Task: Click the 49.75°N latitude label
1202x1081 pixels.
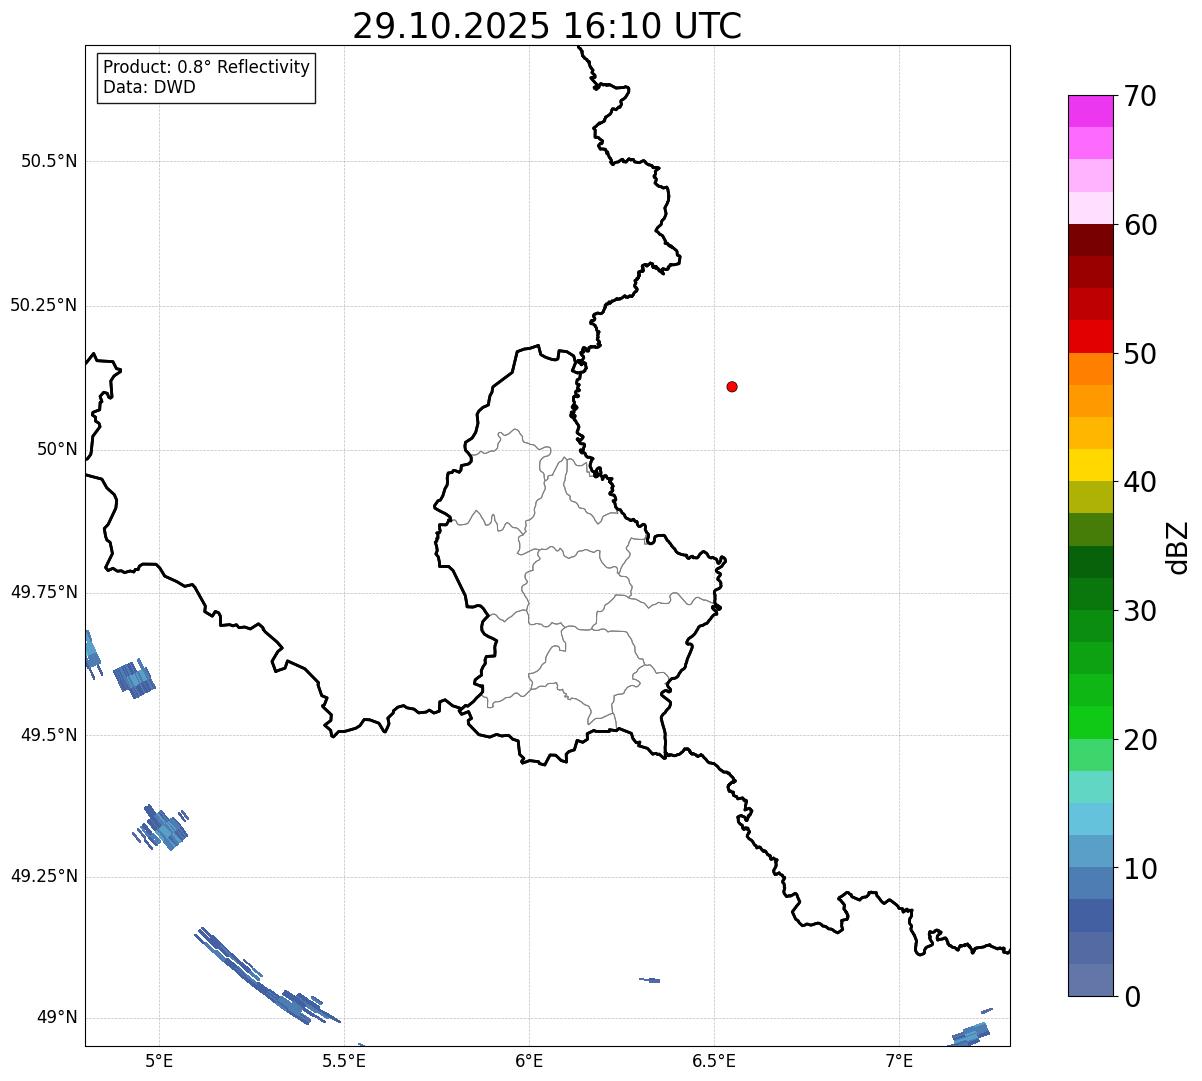Action: tap(44, 592)
